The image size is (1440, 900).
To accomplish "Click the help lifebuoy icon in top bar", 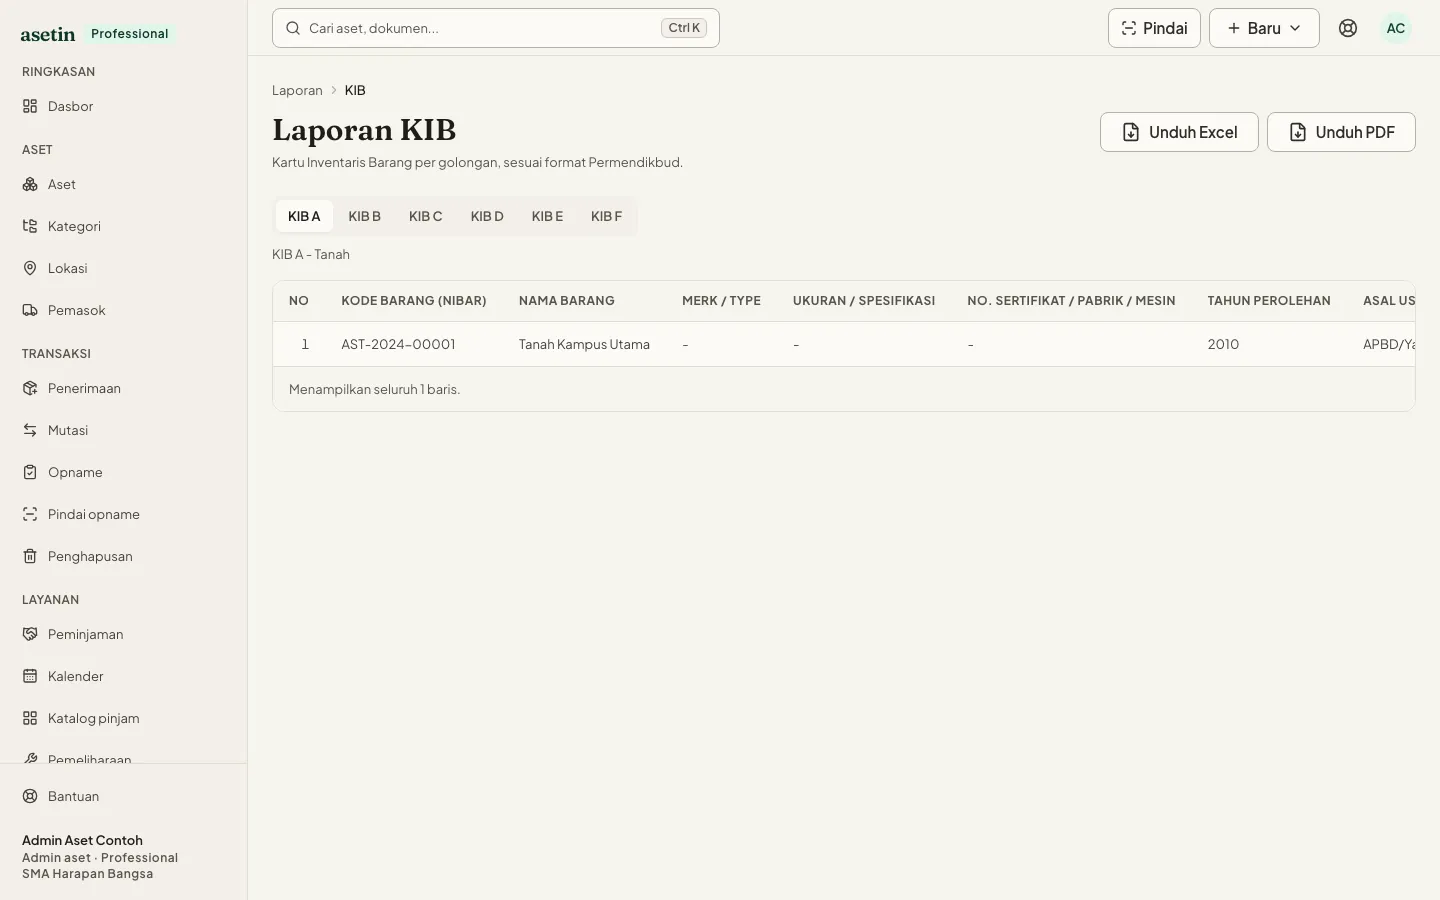I will coord(1348,28).
